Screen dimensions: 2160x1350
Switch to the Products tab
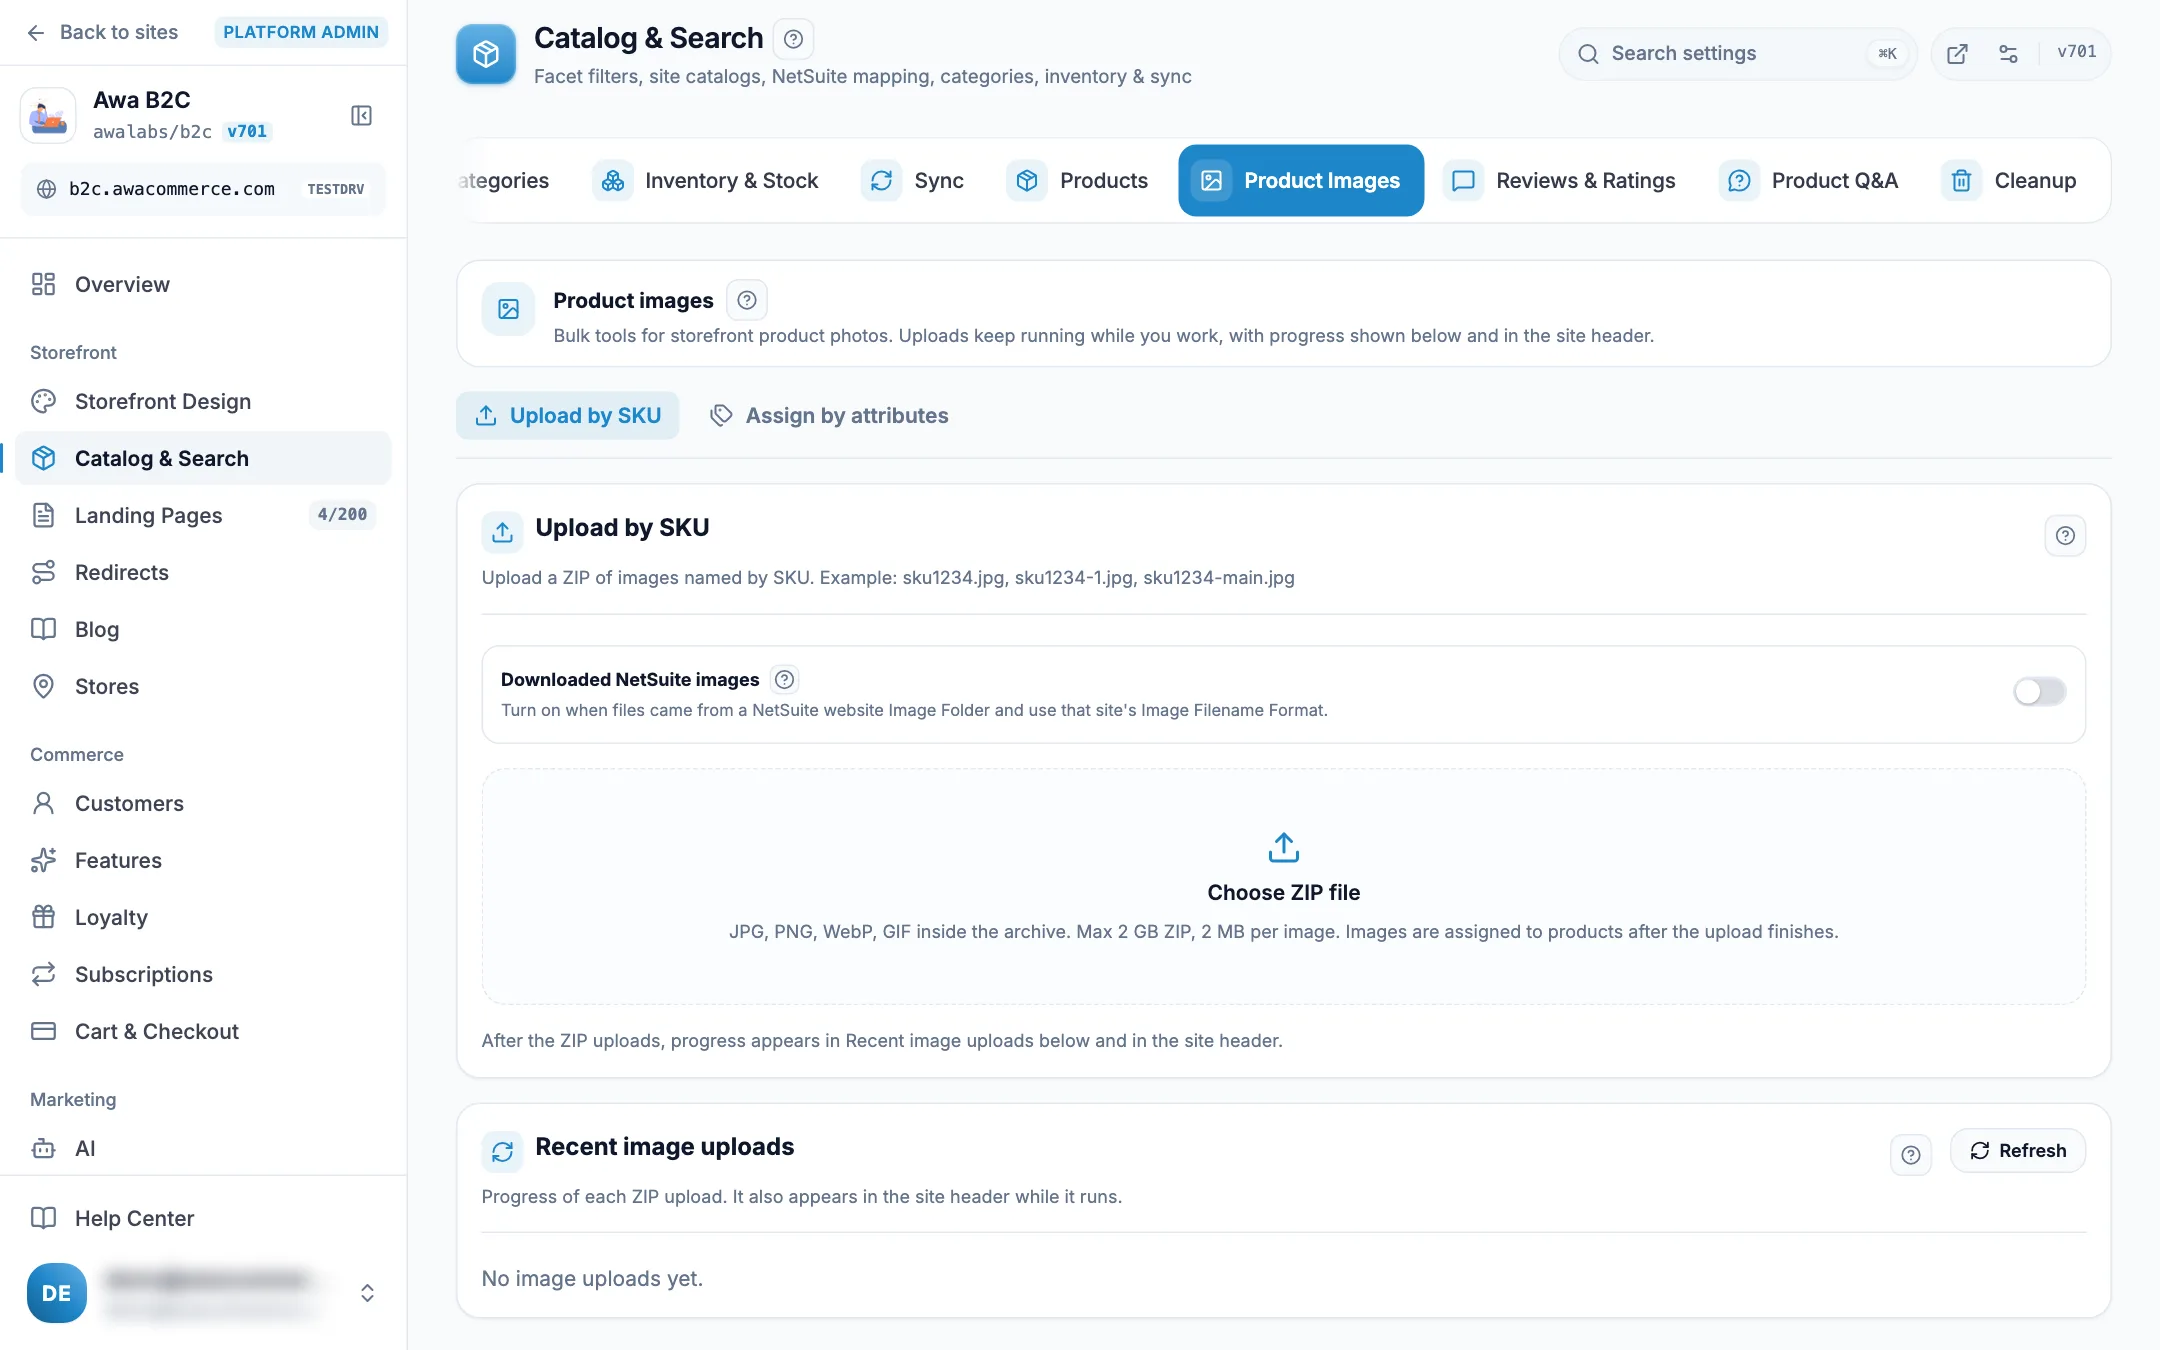tap(1078, 181)
